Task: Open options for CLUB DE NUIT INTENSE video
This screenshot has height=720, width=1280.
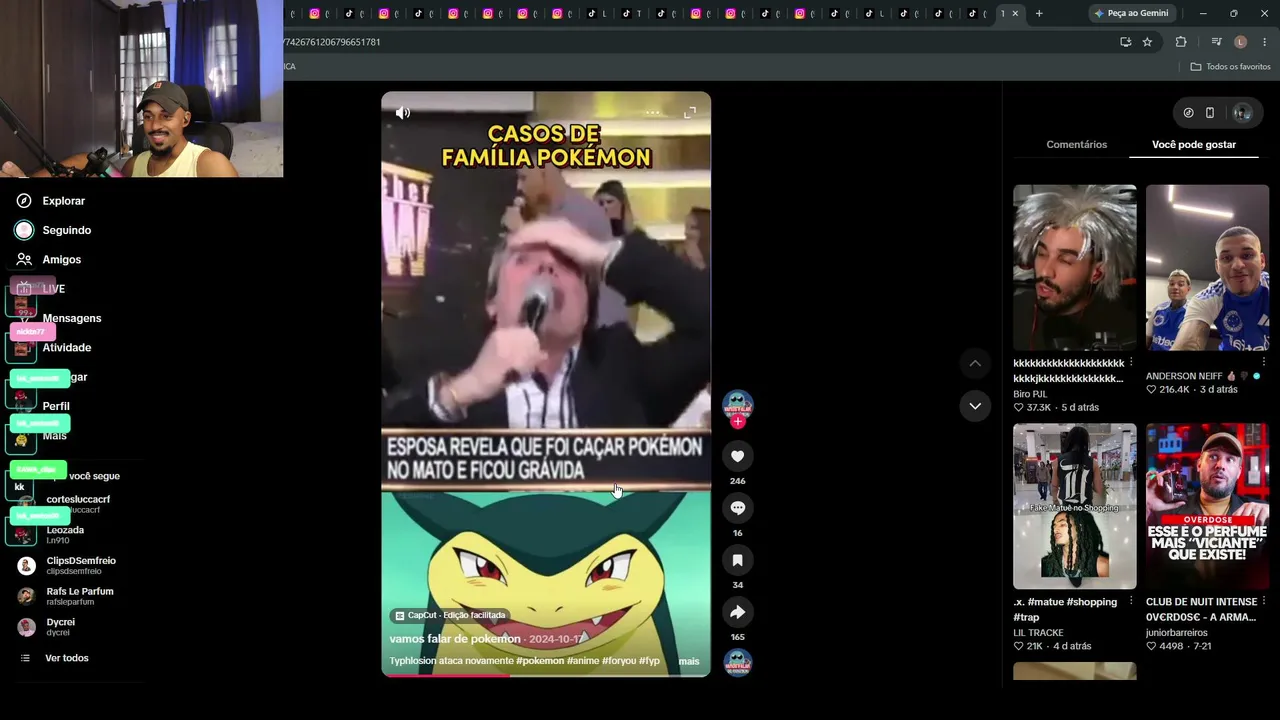Action: (1264, 601)
